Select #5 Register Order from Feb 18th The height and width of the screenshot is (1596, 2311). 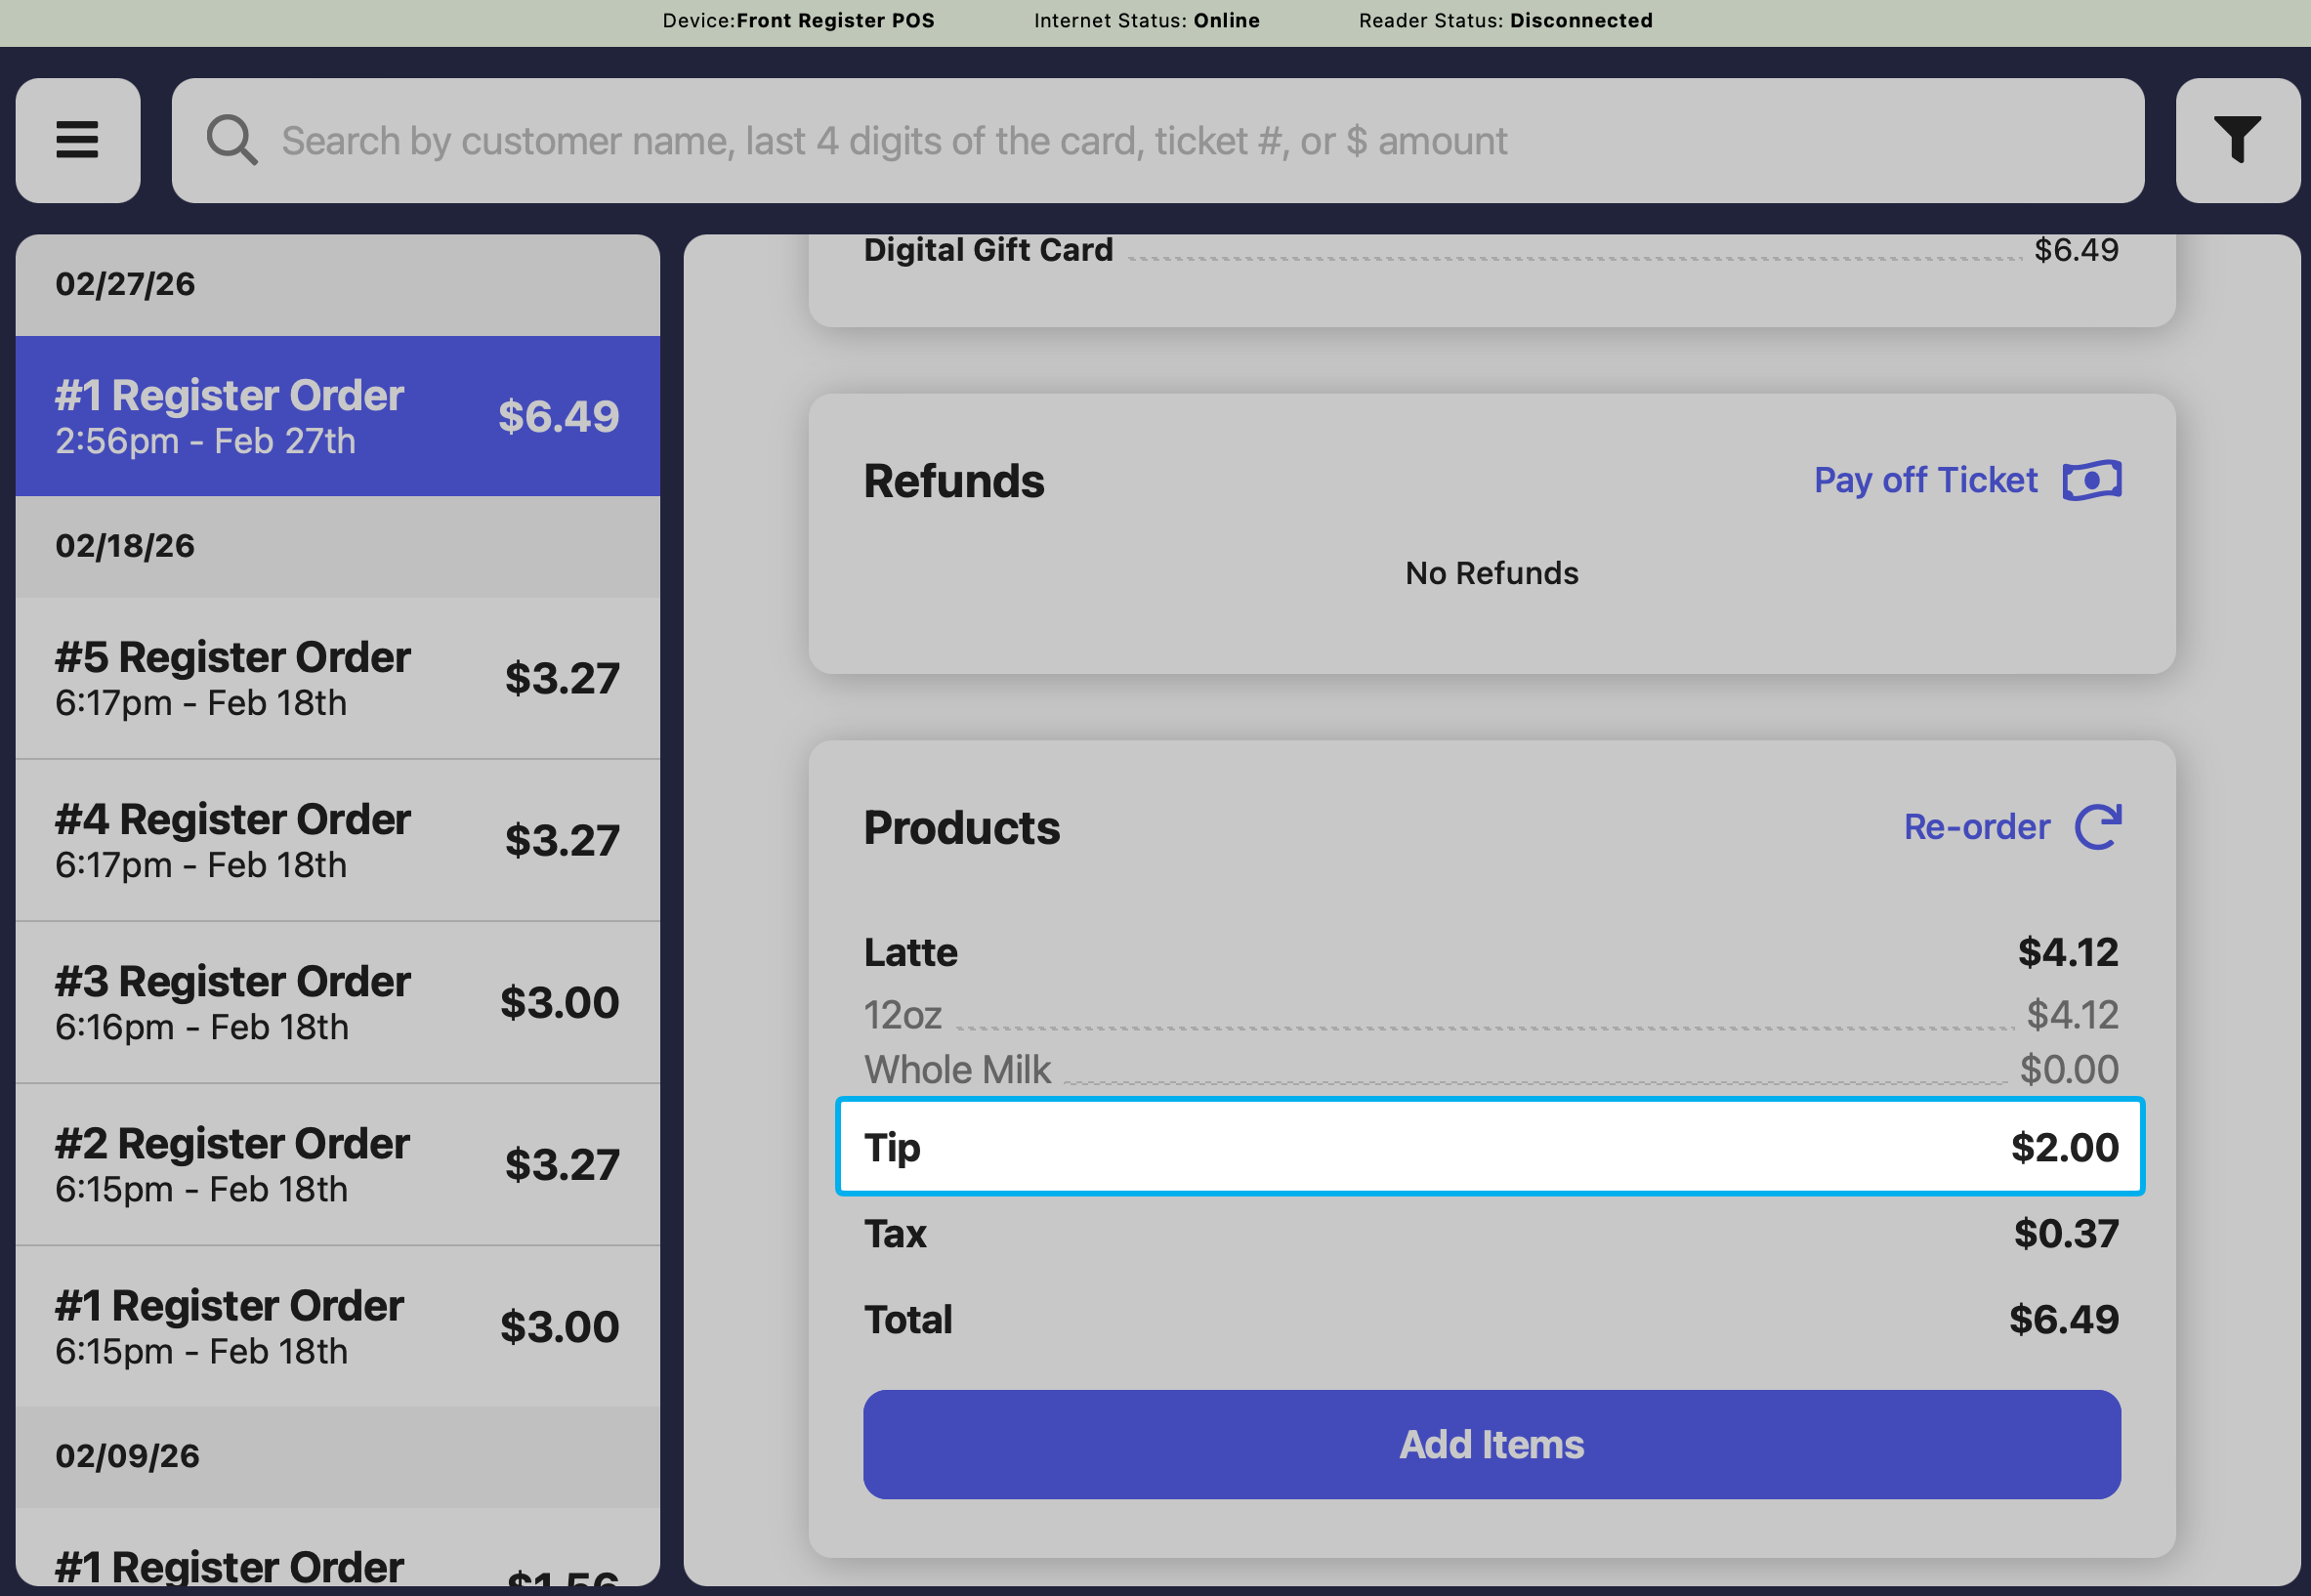coord(337,679)
